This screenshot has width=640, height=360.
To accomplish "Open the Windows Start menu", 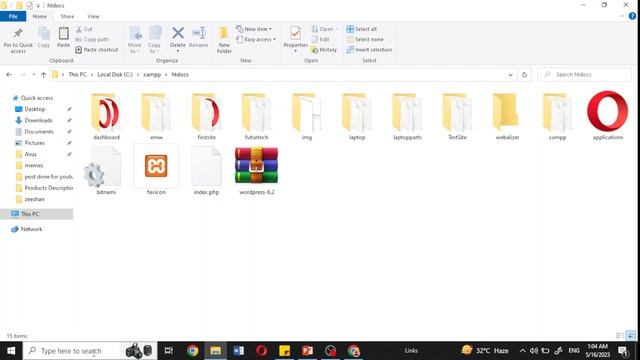I will (11, 351).
